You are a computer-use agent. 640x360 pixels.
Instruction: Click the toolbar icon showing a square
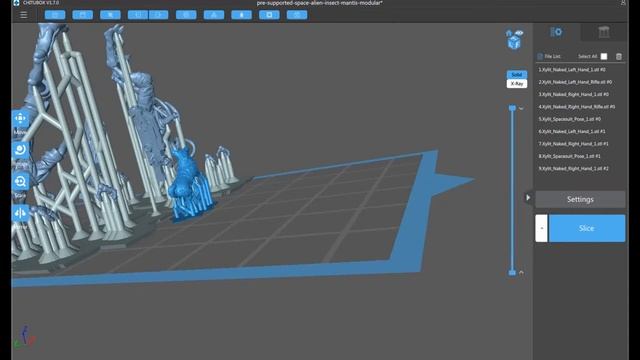click(x=269, y=15)
